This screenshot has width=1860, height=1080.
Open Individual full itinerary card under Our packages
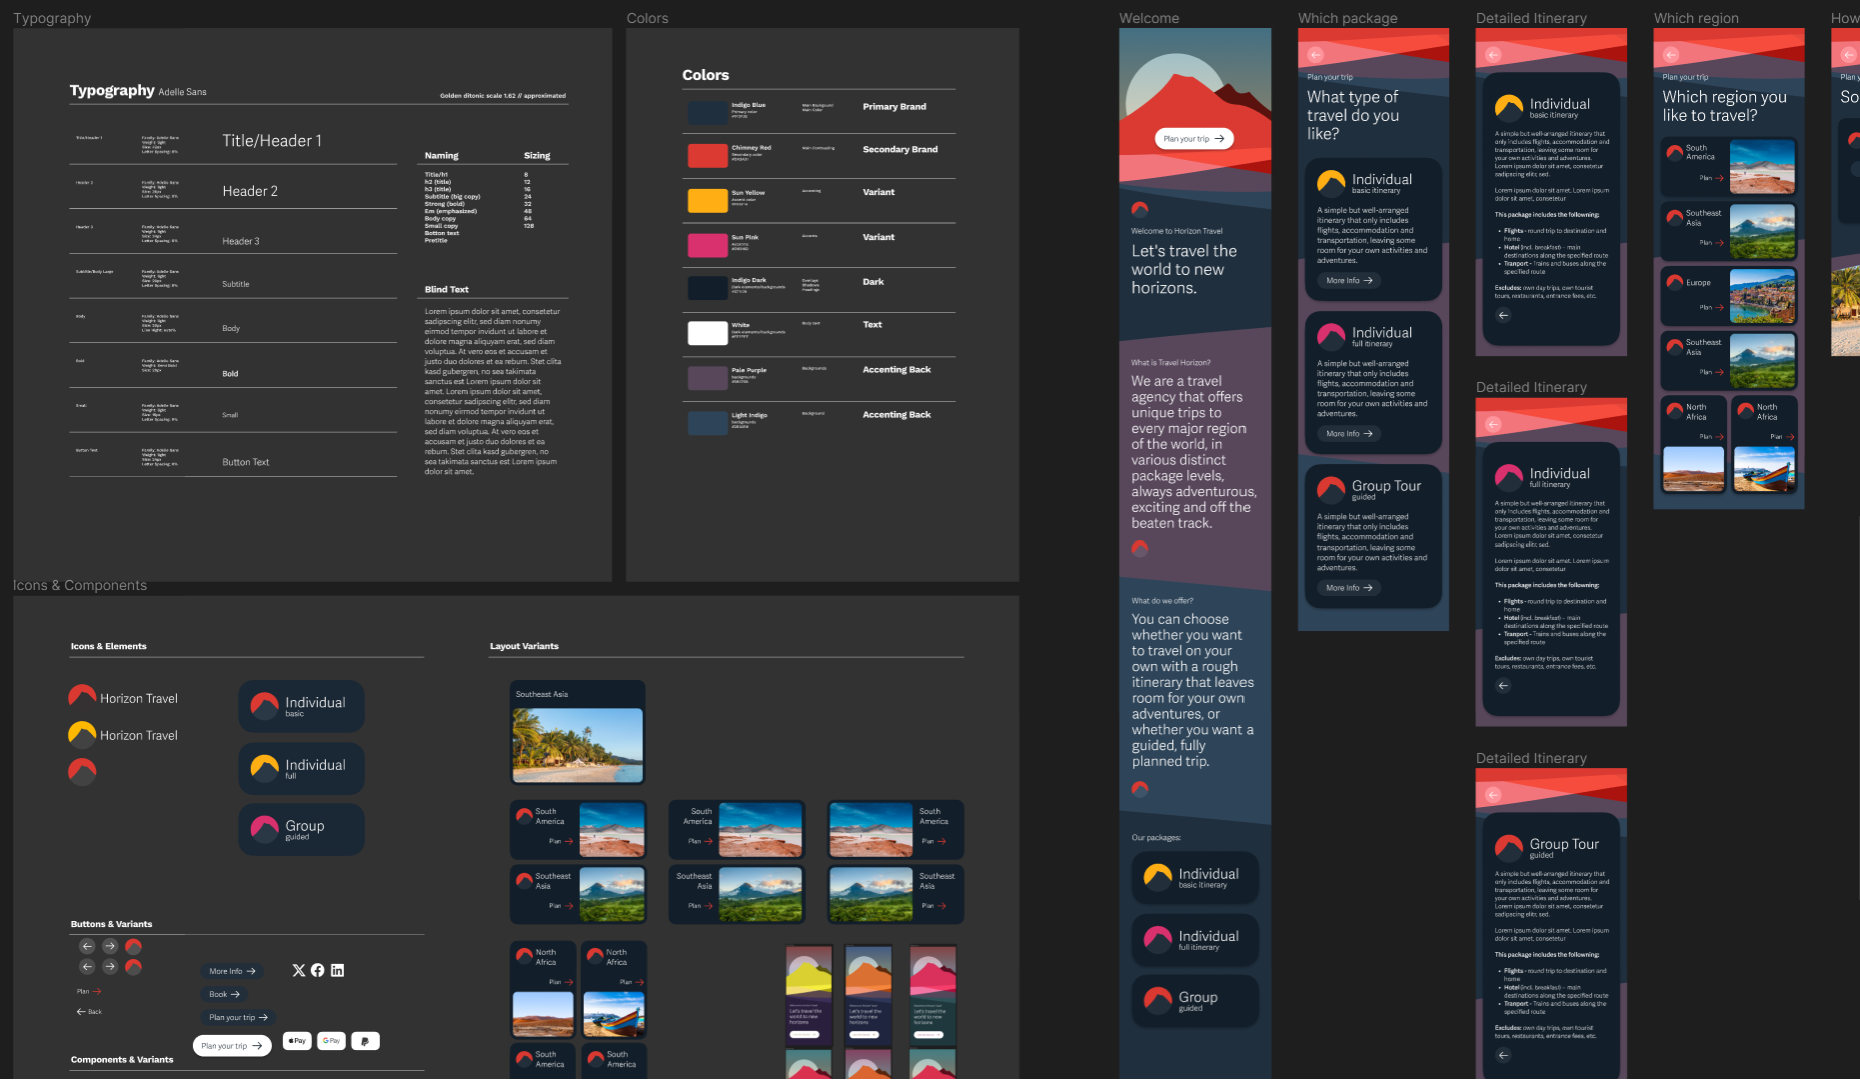(x=1195, y=939)
